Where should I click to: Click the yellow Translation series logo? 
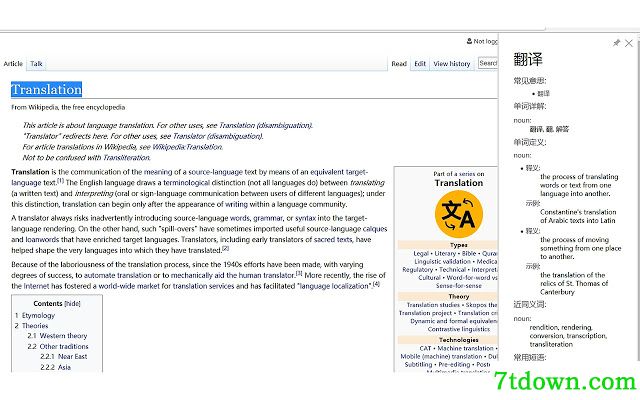(459, 214)
